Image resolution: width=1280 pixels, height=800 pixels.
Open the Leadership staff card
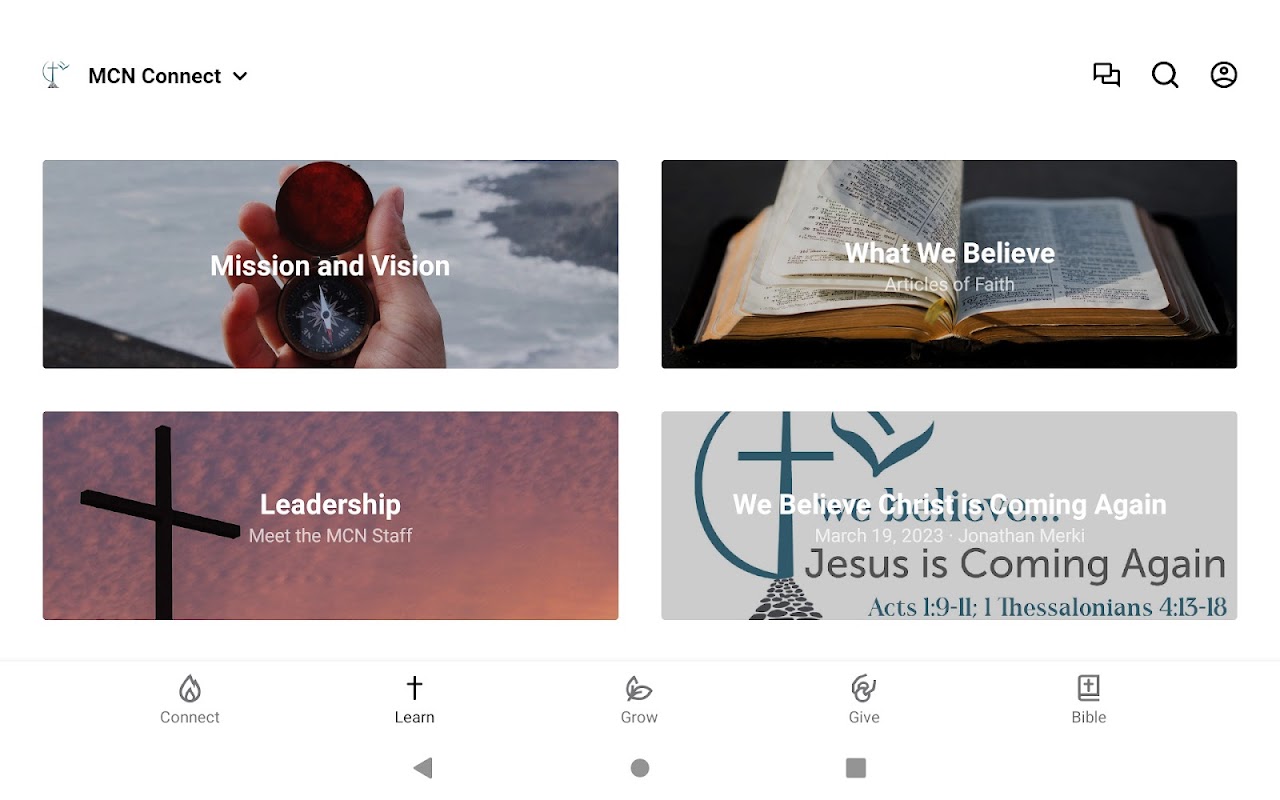pos(330,515)
